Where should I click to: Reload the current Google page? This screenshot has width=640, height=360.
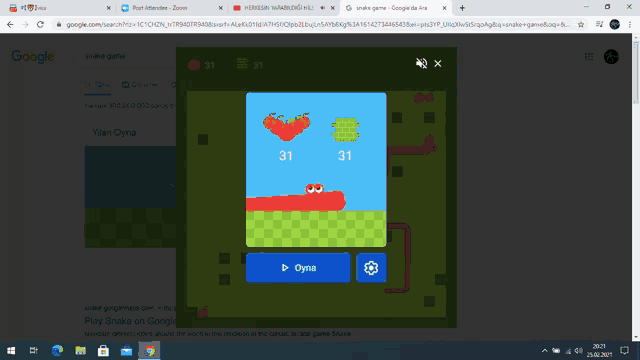click(40, 24)
